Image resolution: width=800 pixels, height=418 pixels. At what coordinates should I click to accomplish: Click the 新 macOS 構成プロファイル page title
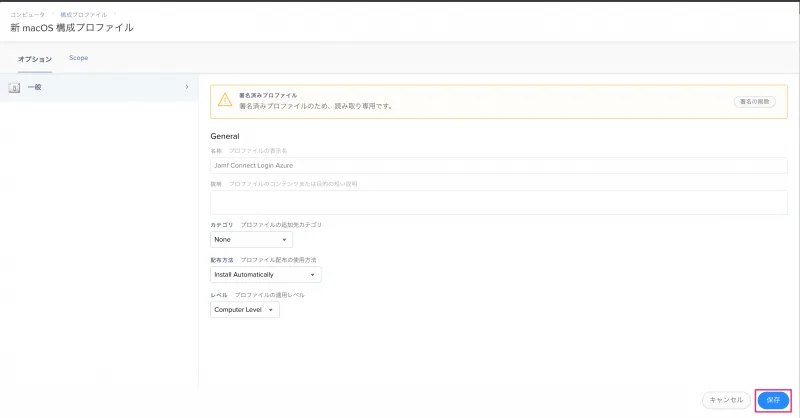pos(72,28)
